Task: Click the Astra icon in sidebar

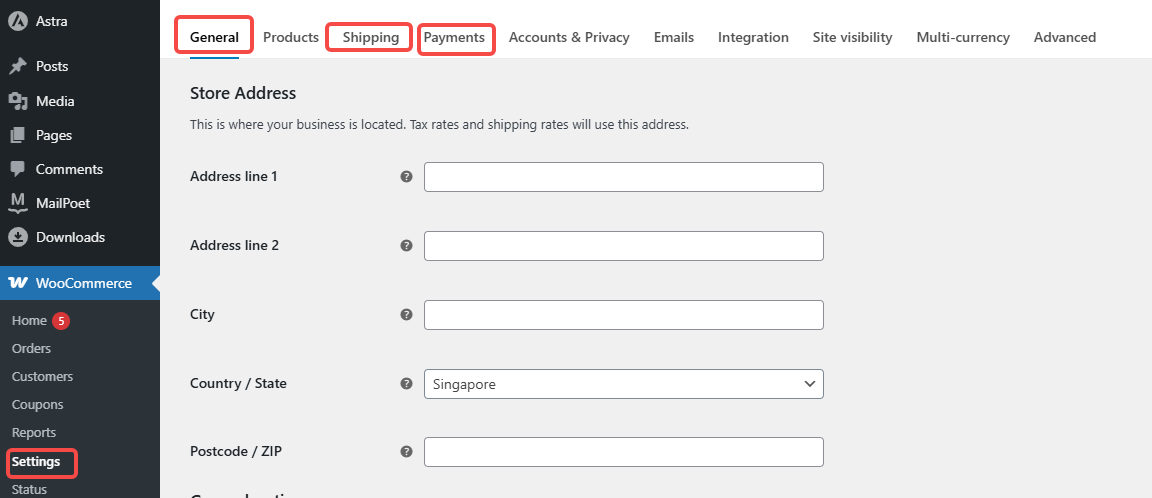Action: click(x=18, y=21)
